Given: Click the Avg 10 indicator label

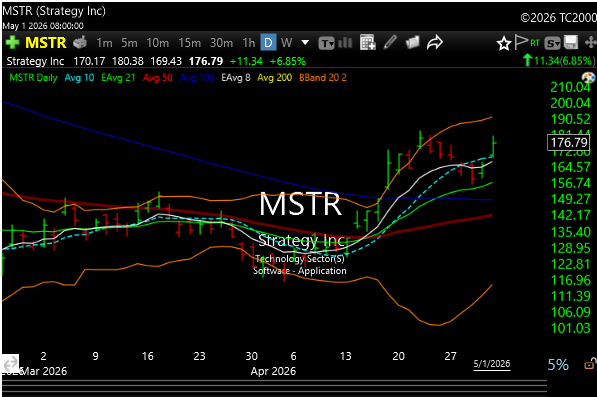Looking at the screenshot, I should coord(79,78).
